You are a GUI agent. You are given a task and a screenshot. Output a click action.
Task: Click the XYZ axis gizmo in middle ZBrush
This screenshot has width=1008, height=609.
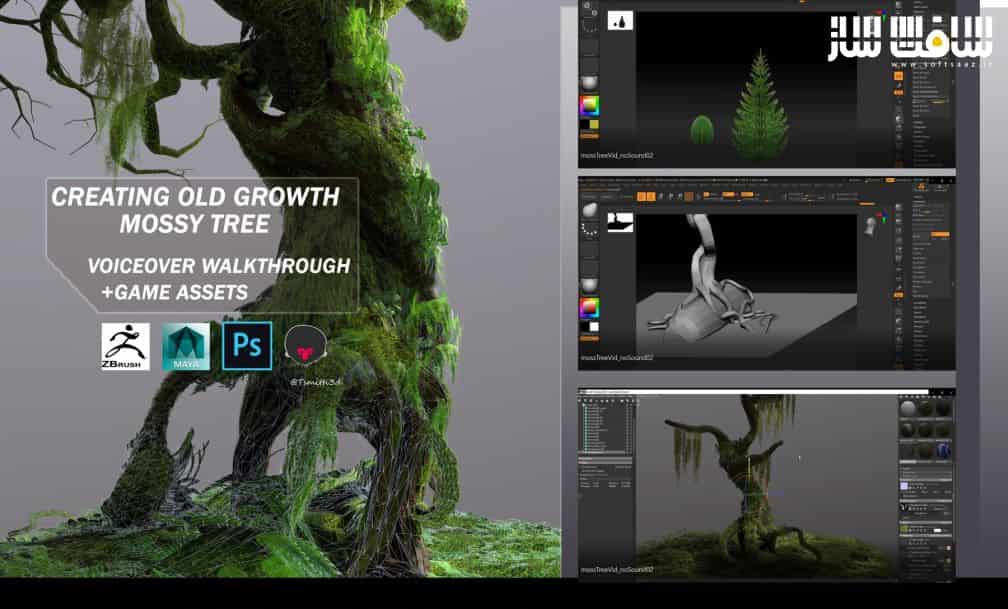click(x=882, y=217)
